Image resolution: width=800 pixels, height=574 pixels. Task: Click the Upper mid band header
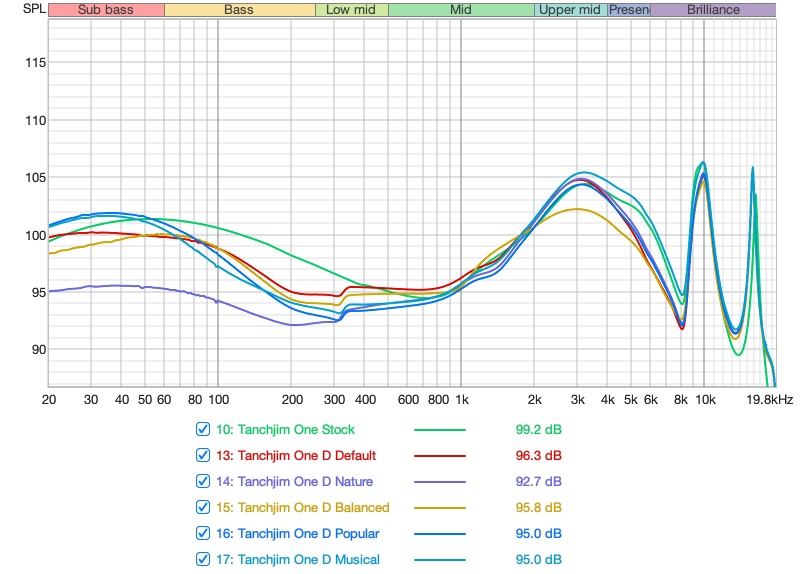(570, 10)
